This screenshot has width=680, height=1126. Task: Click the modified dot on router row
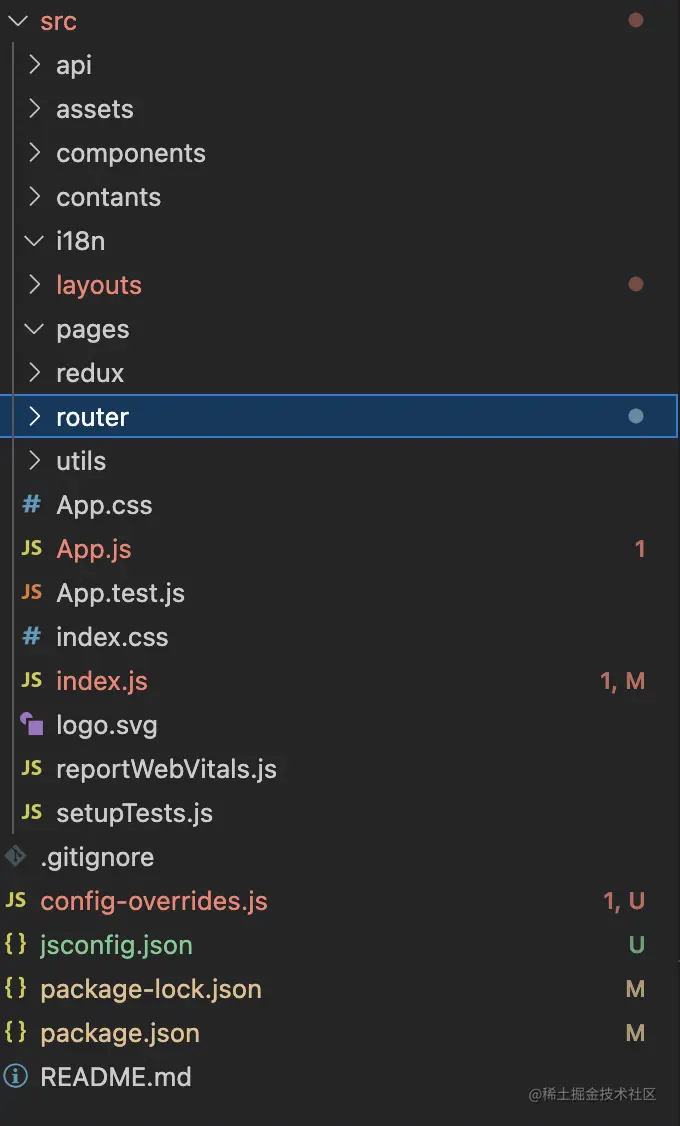coord(635,417)
